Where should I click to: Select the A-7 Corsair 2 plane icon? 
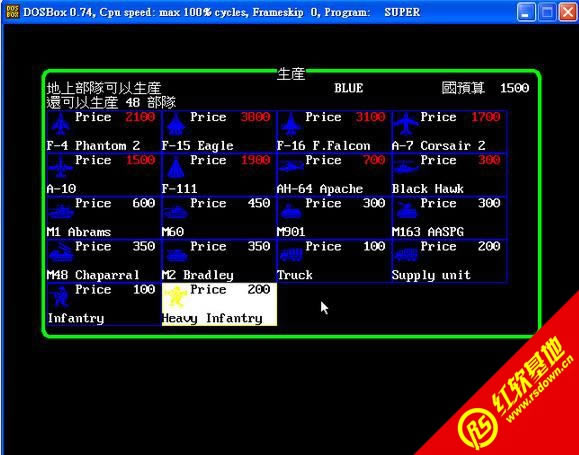(406, 124)
